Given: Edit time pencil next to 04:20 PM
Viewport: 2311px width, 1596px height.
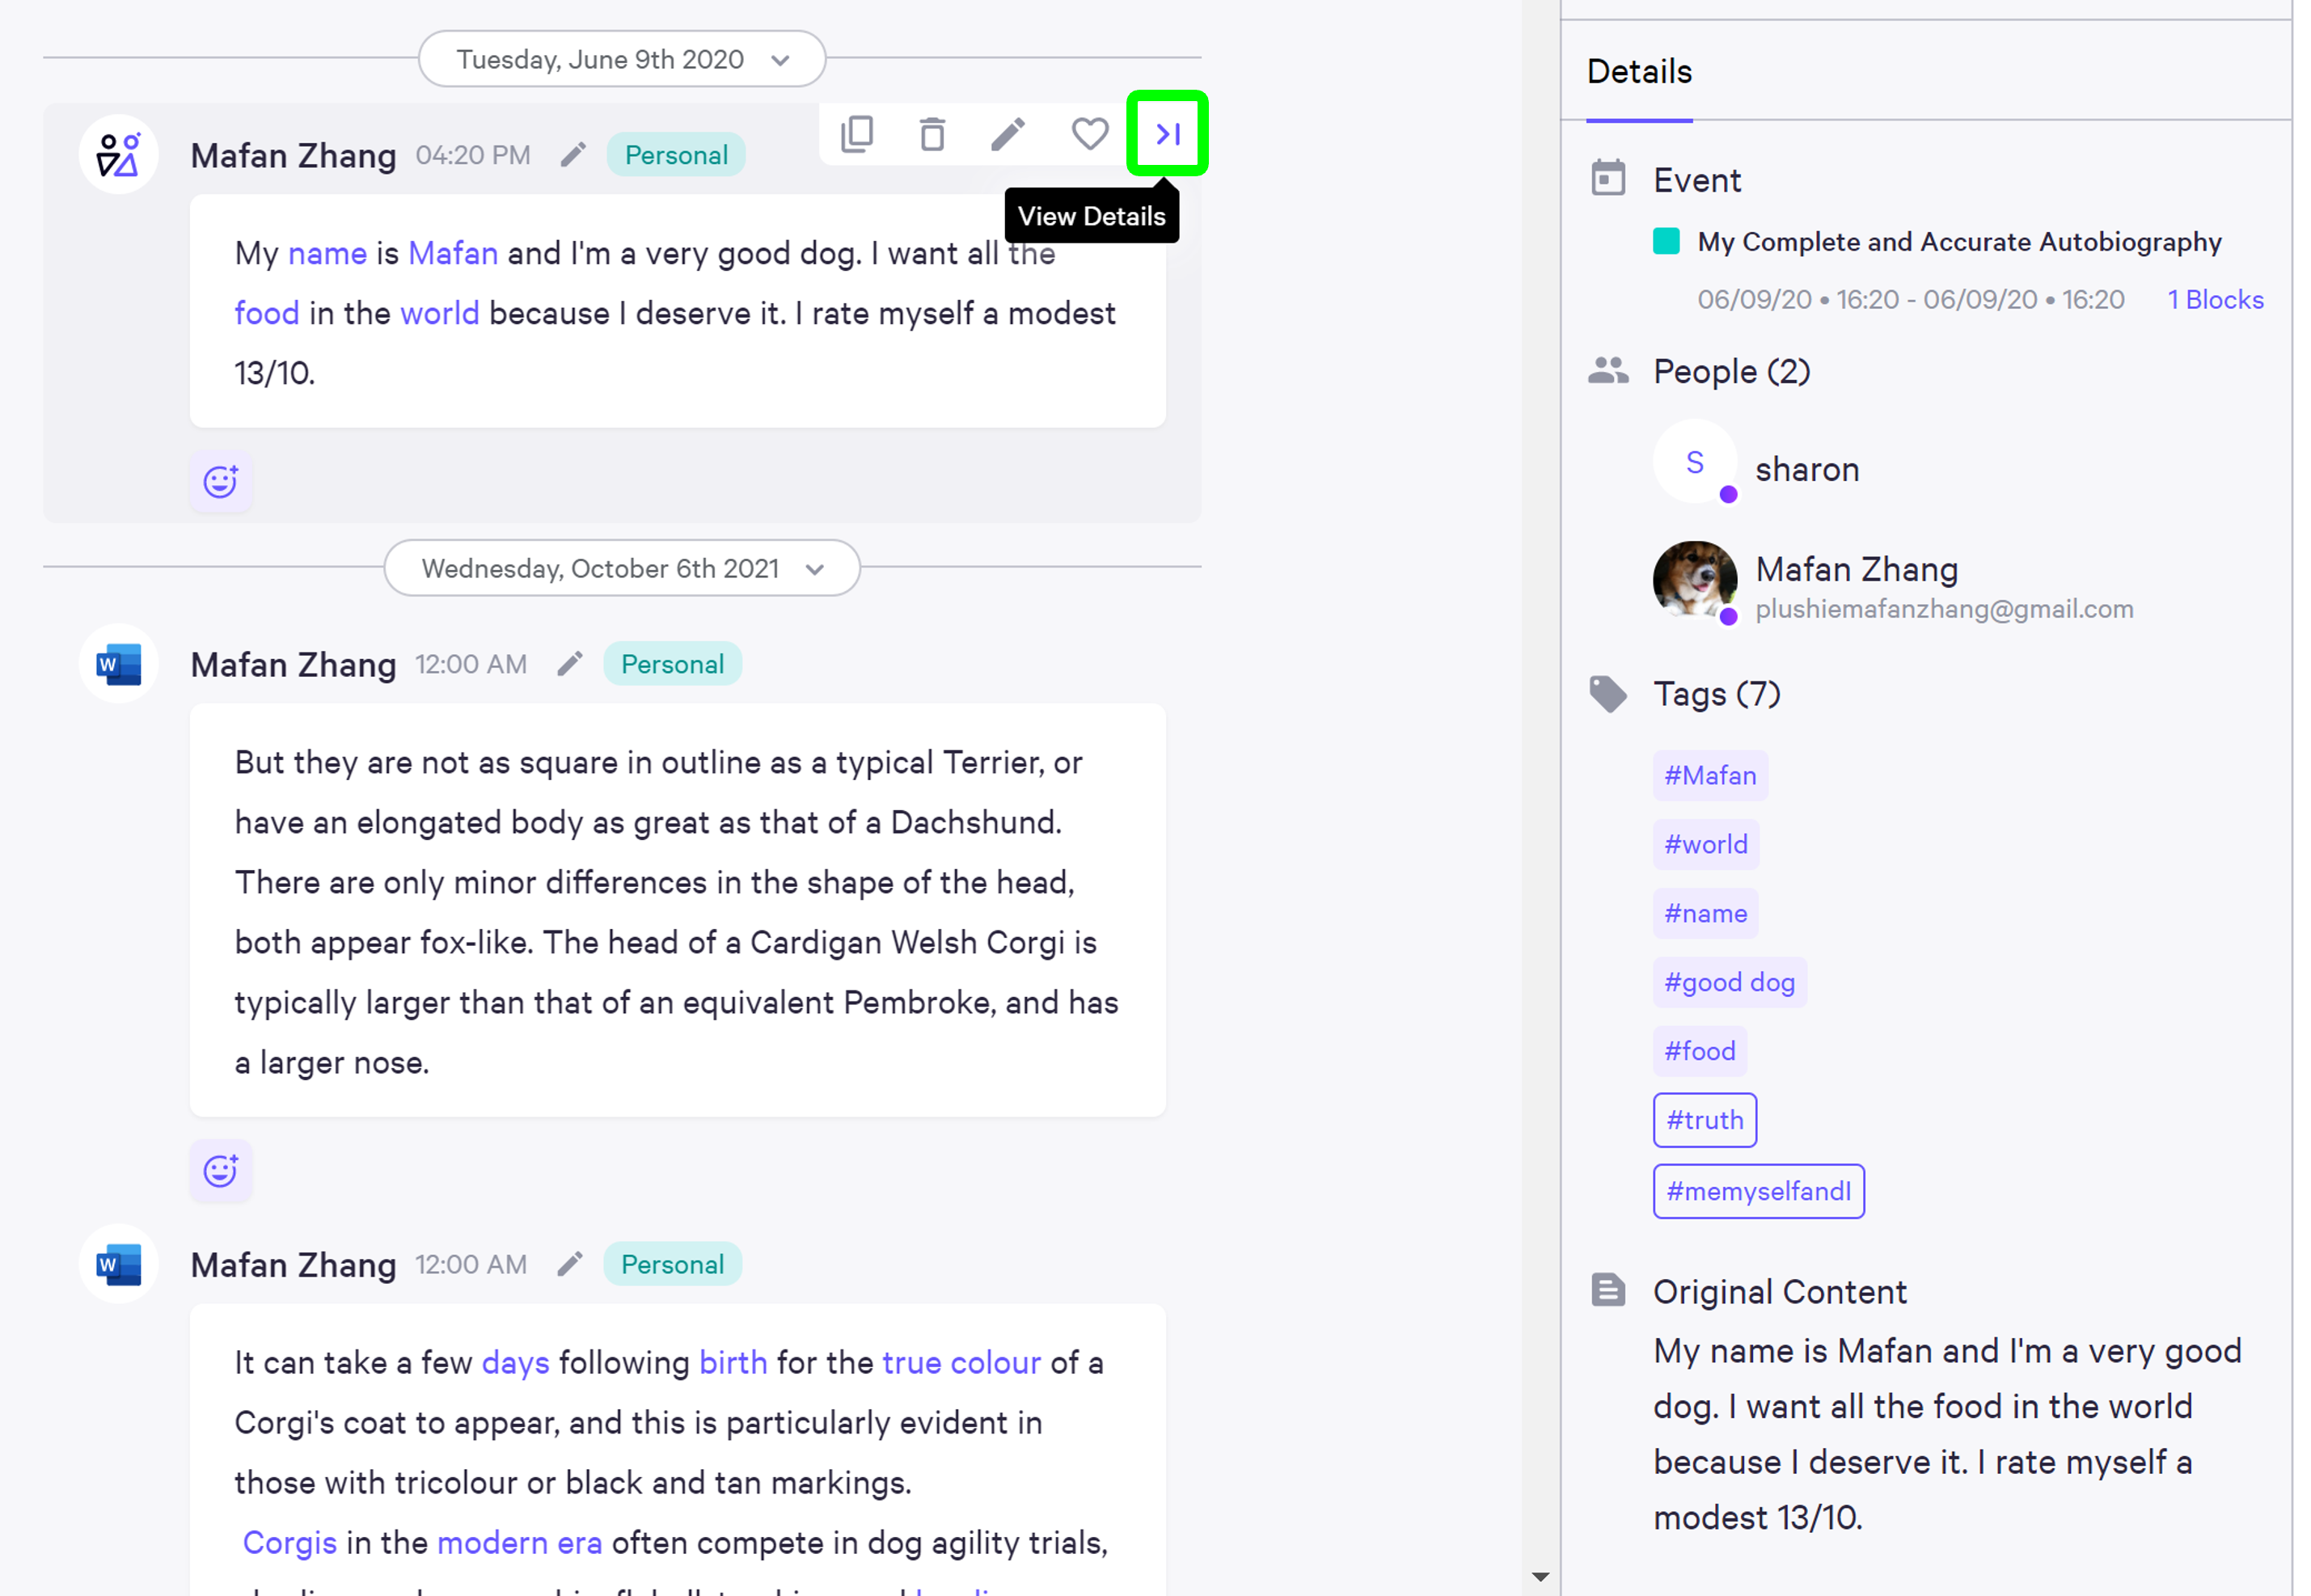Looking at the screenshot, I should click(x=573, y=155).
